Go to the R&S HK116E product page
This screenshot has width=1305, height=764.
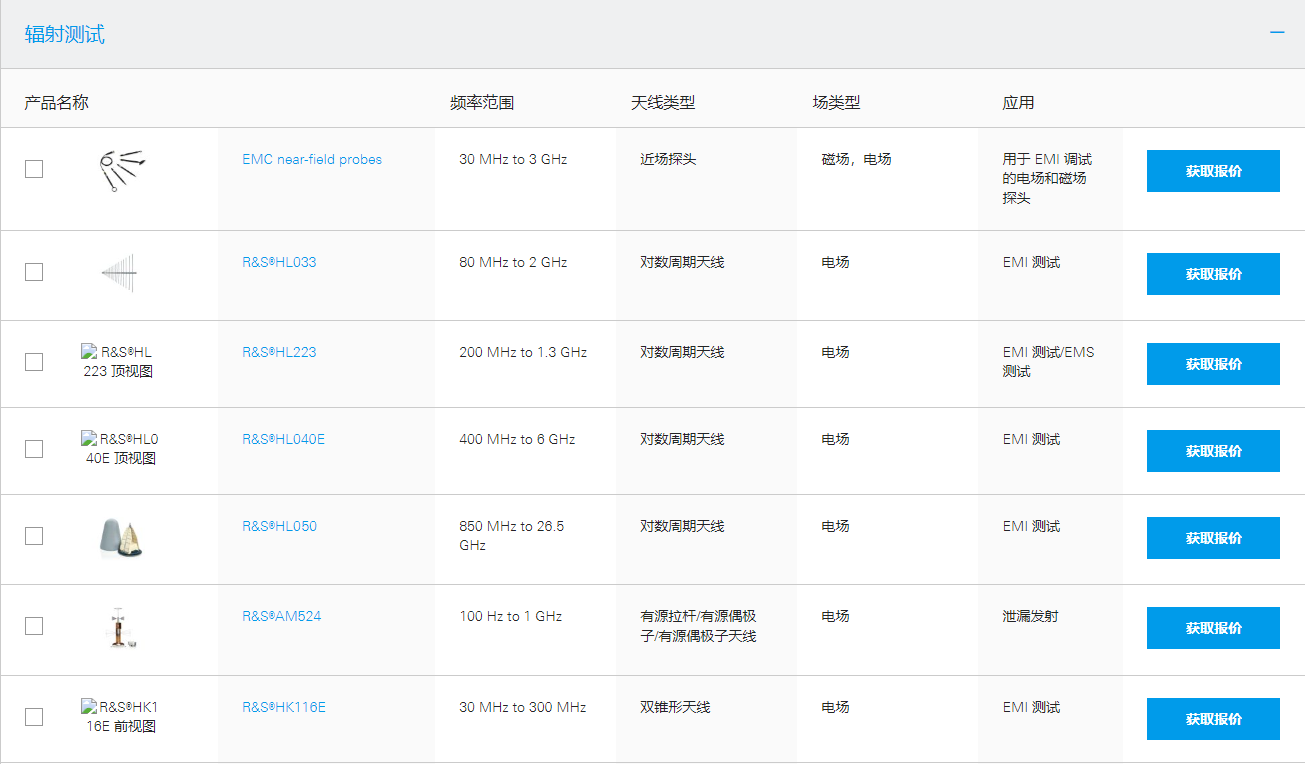pyautogui.click(x=284, y=707)
